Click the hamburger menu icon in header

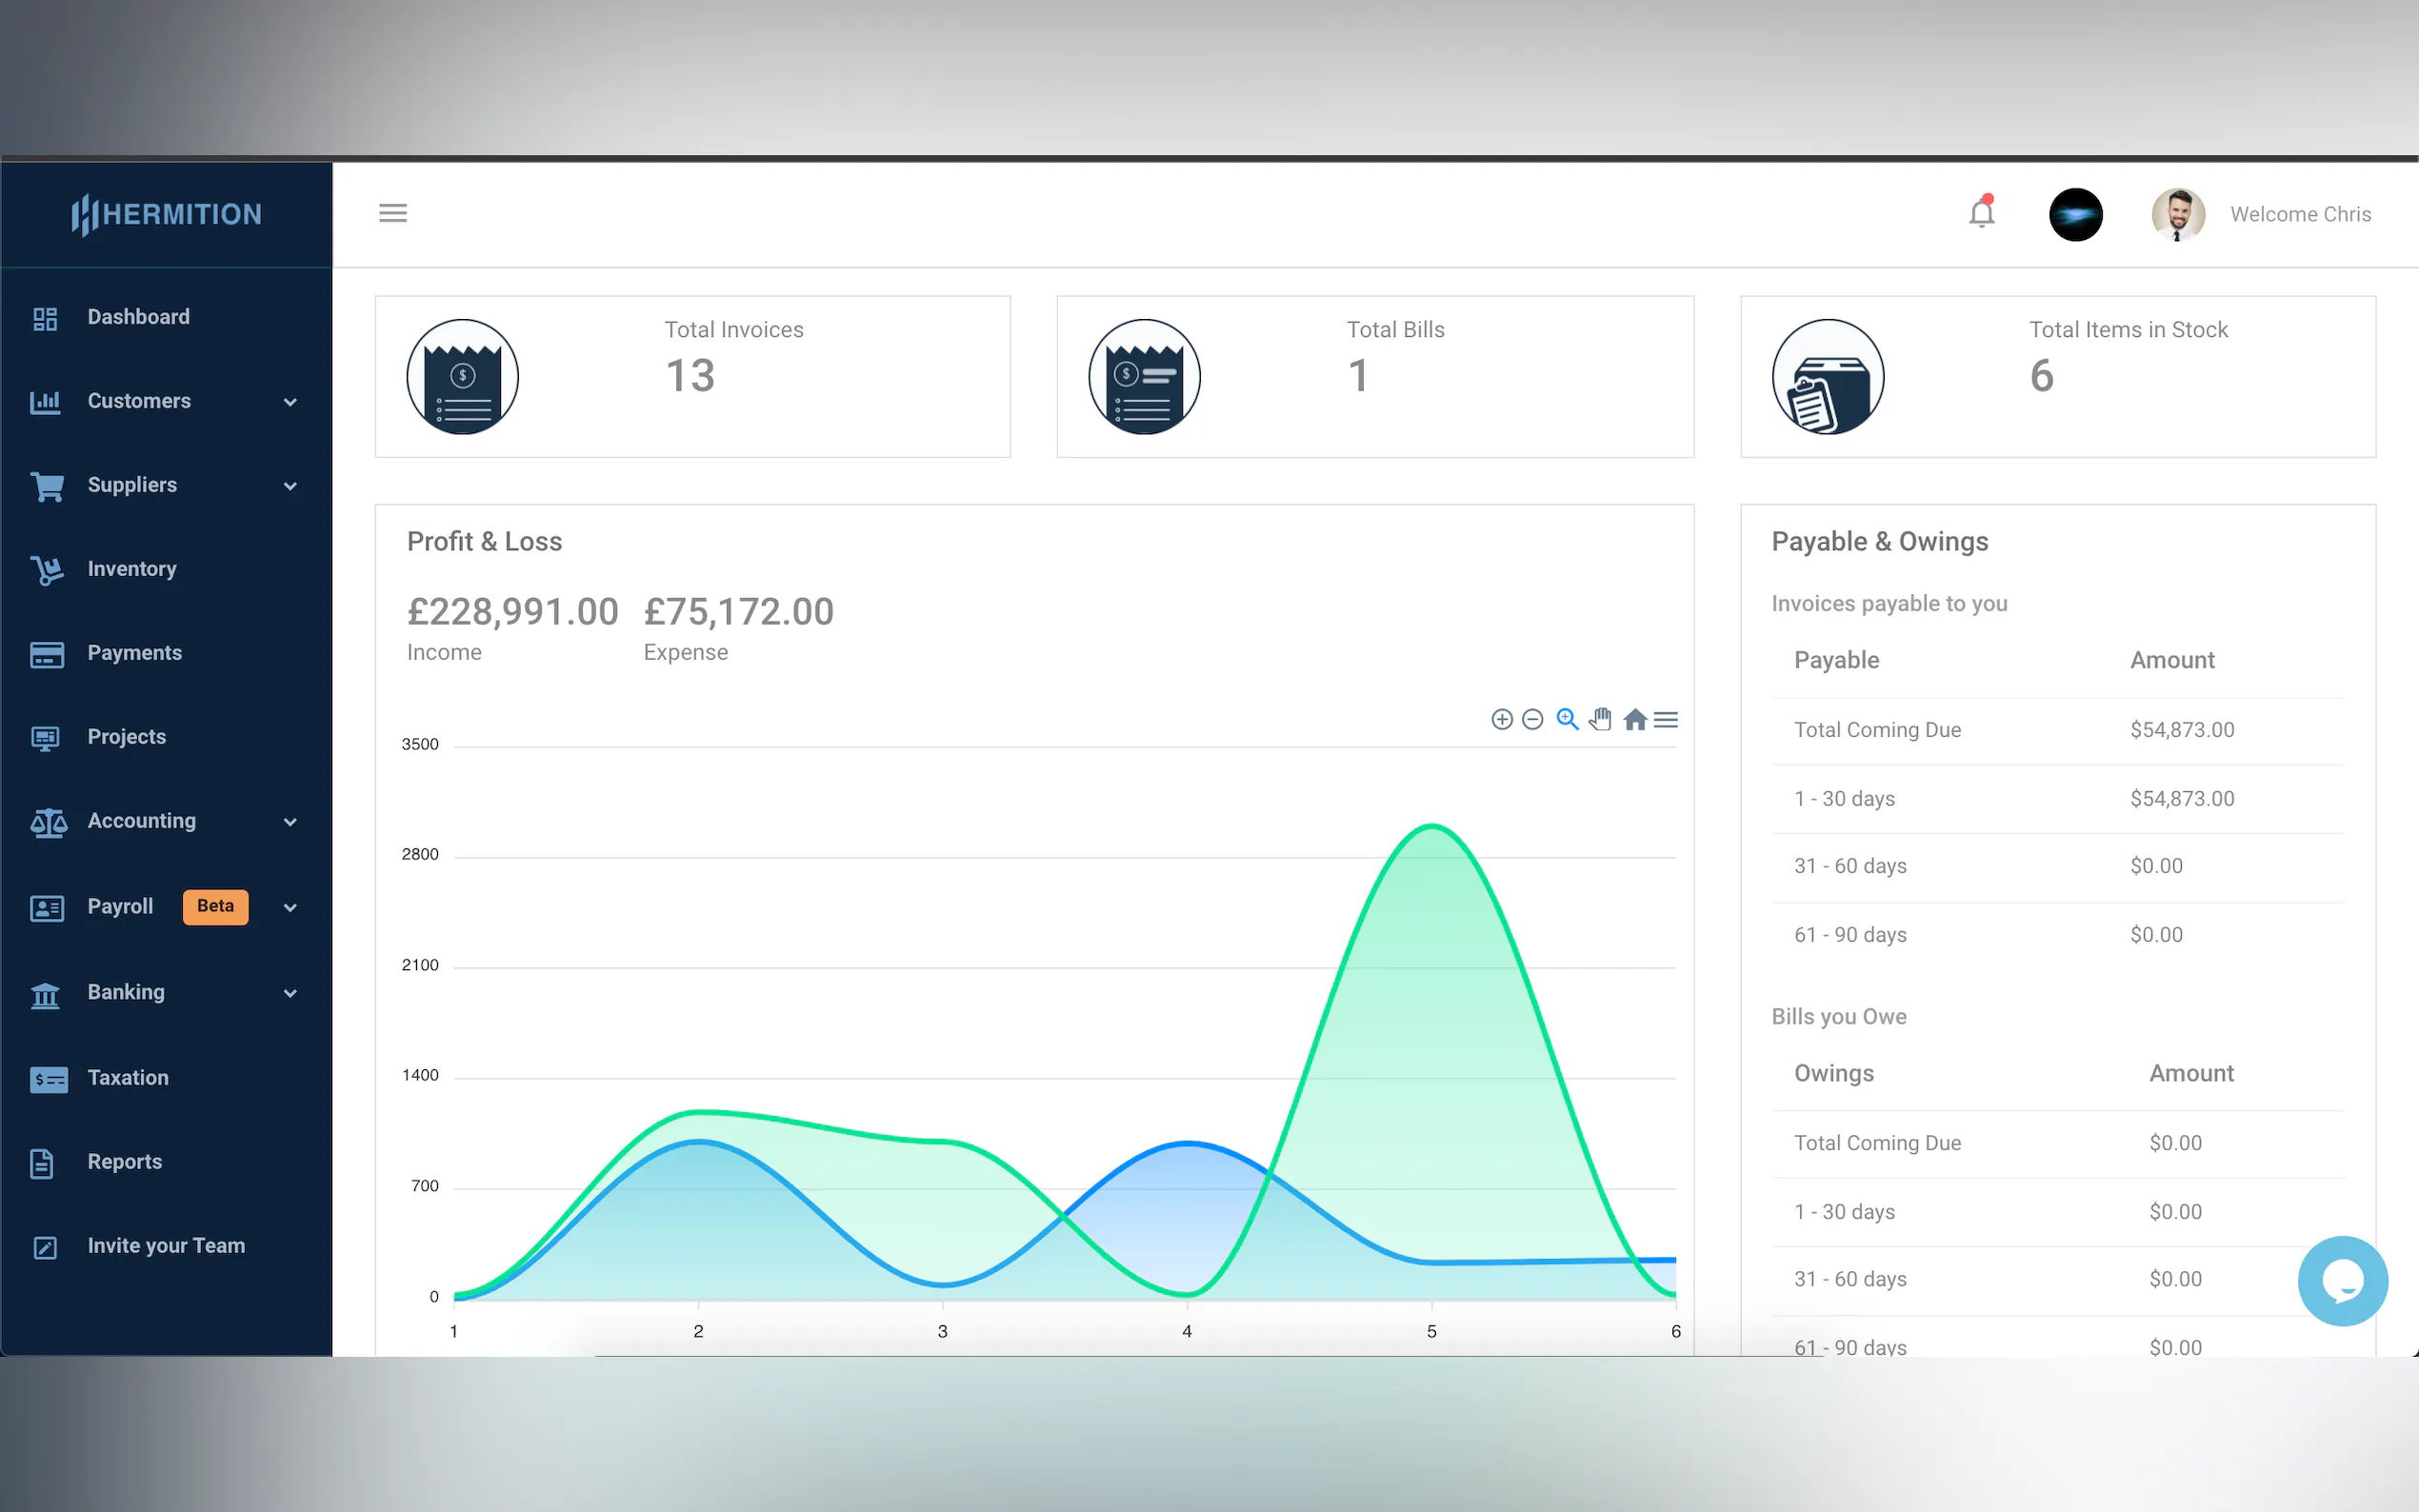(x=393, y=213)
